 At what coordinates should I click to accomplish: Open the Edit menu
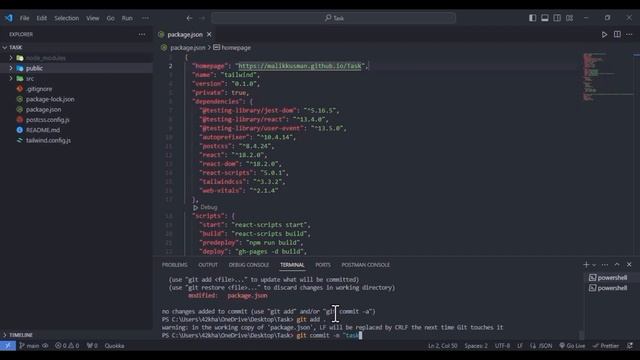(42, 18)
